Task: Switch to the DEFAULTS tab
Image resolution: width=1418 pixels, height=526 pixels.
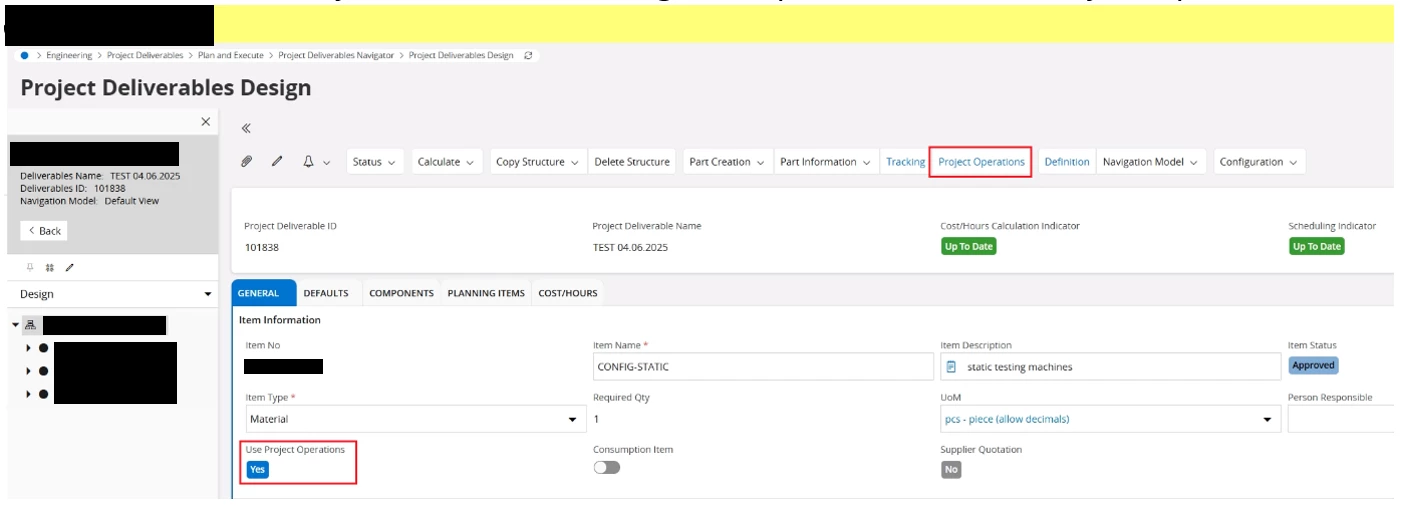Action: [326, 293]
